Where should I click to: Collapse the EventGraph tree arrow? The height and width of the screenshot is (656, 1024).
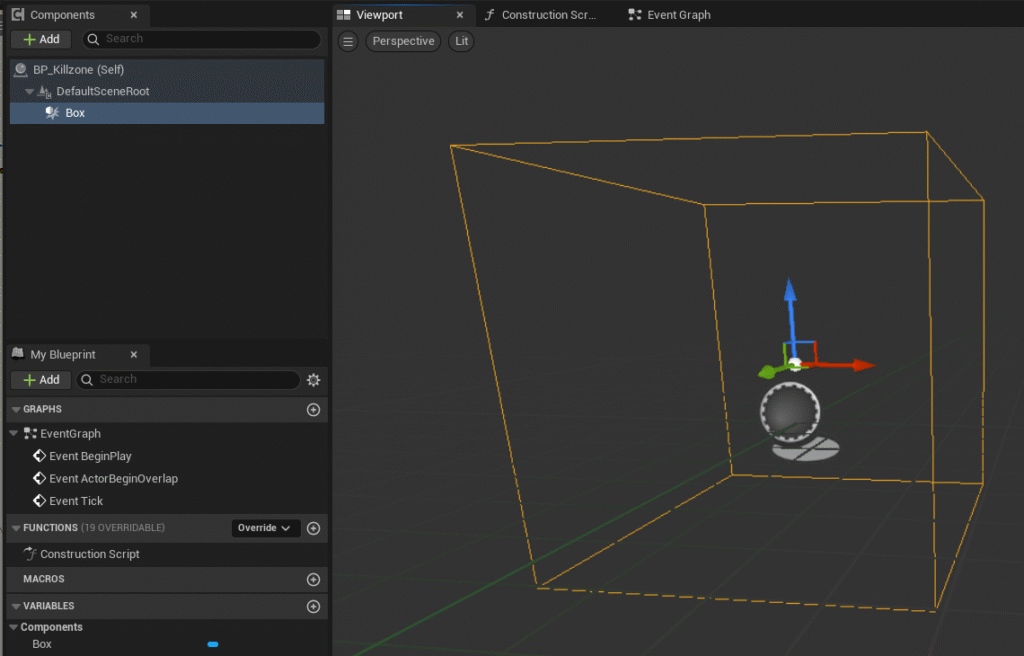(14, 434)
